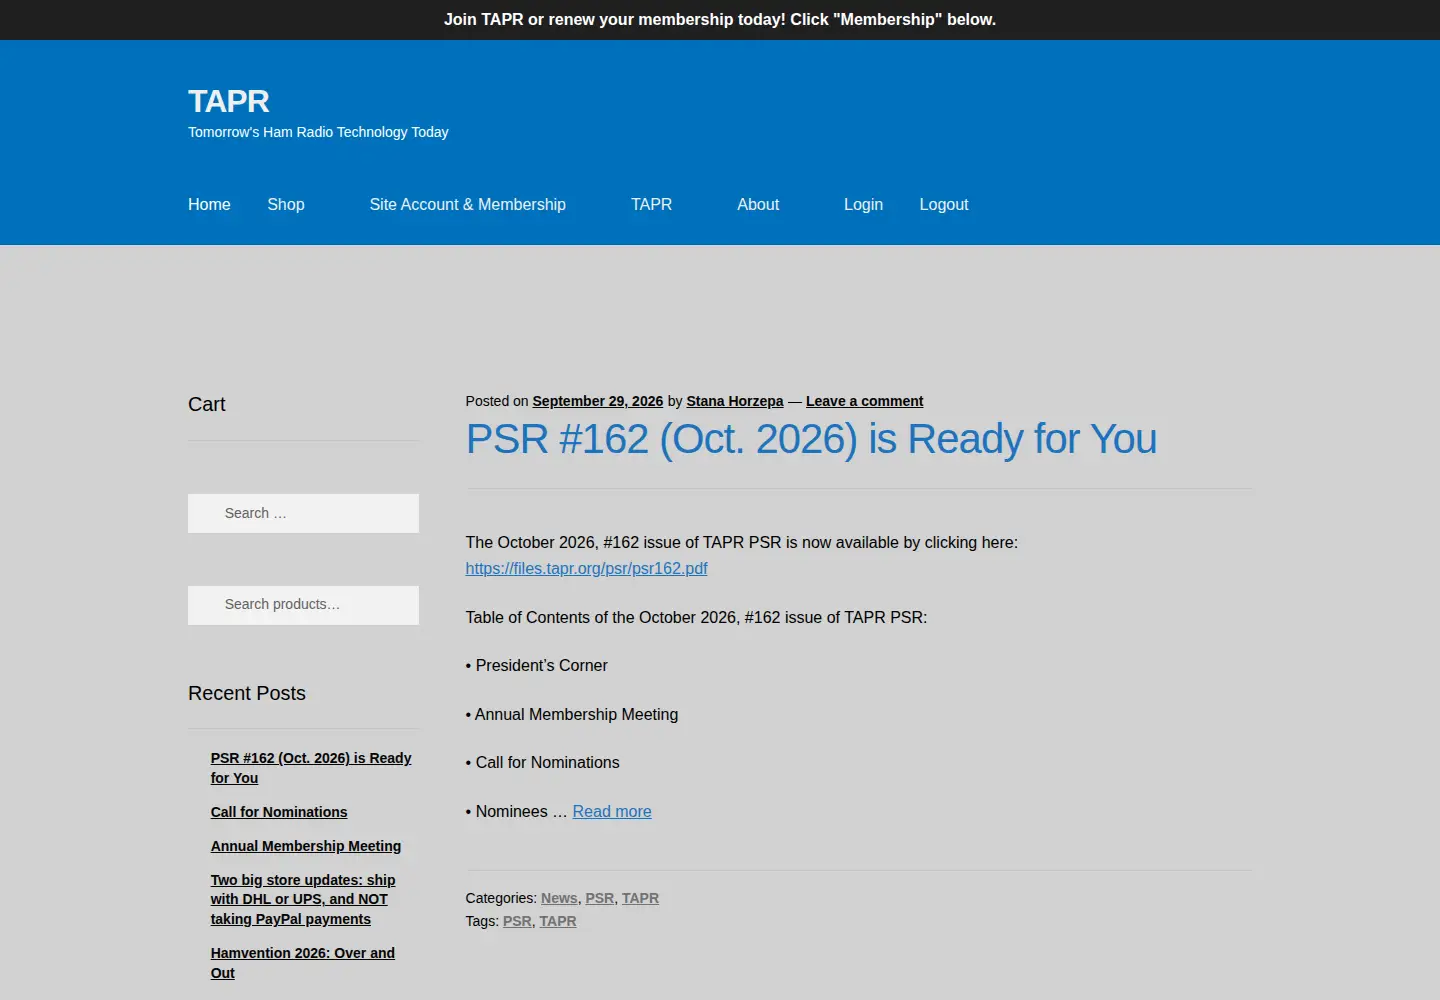Click the Login navigation link

863,204
